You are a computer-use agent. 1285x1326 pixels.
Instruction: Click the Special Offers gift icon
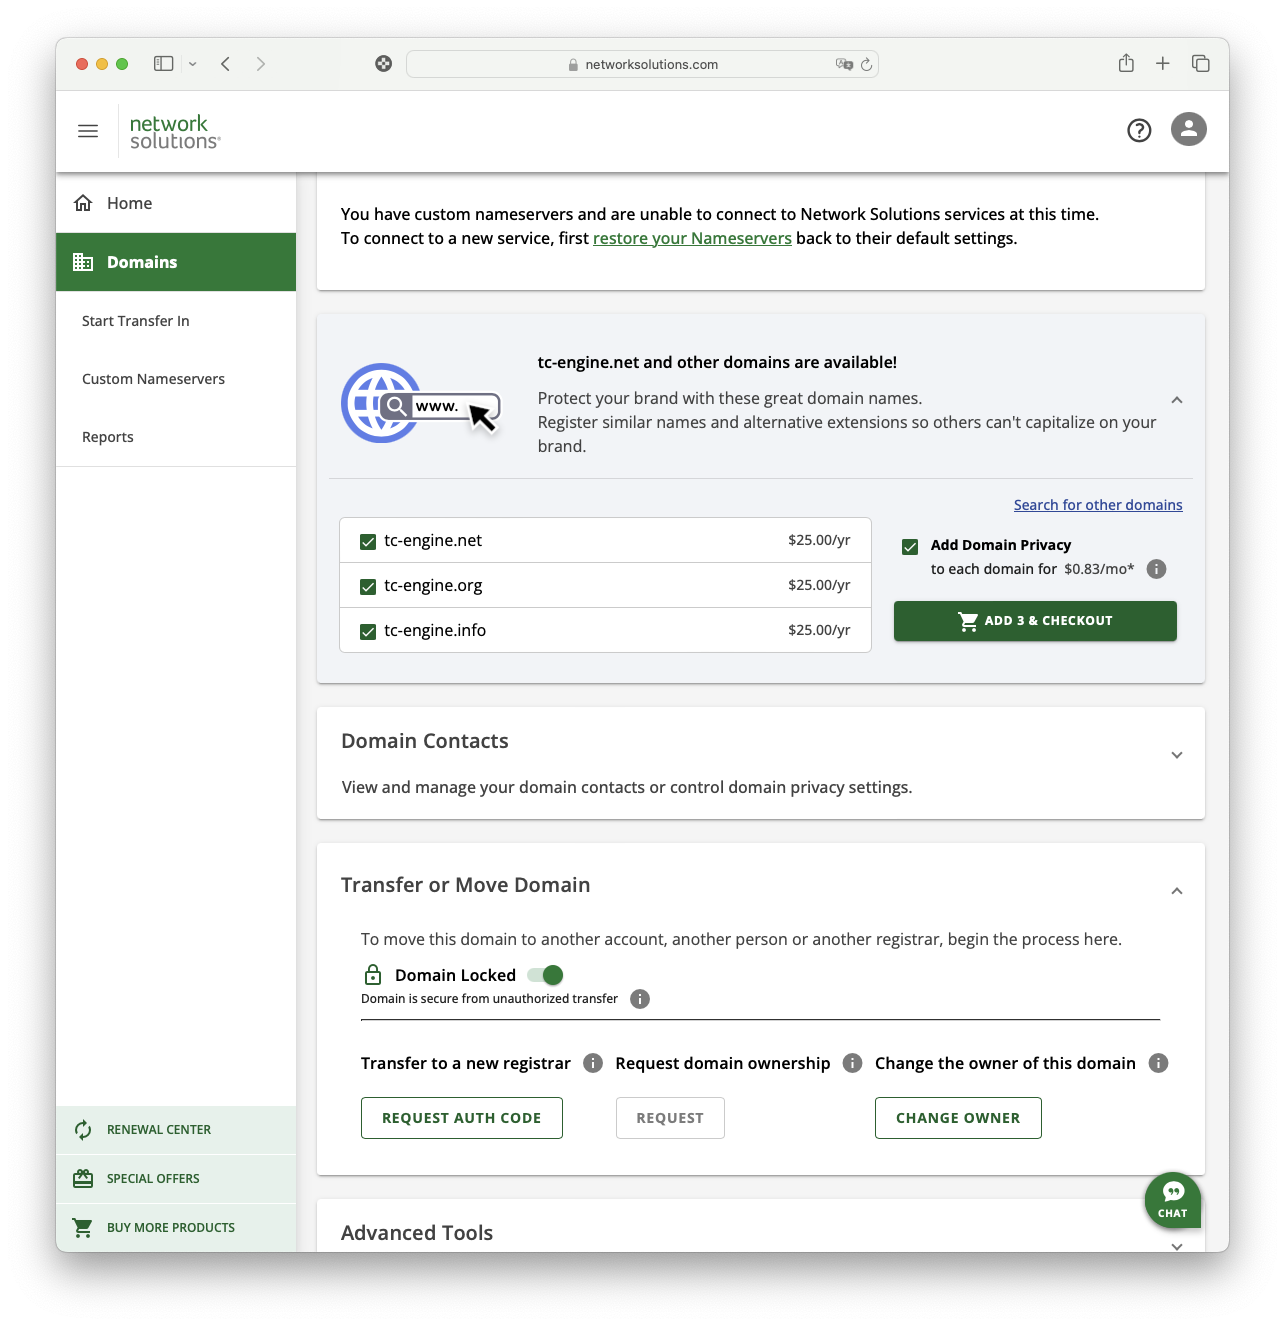(83, 1179)
